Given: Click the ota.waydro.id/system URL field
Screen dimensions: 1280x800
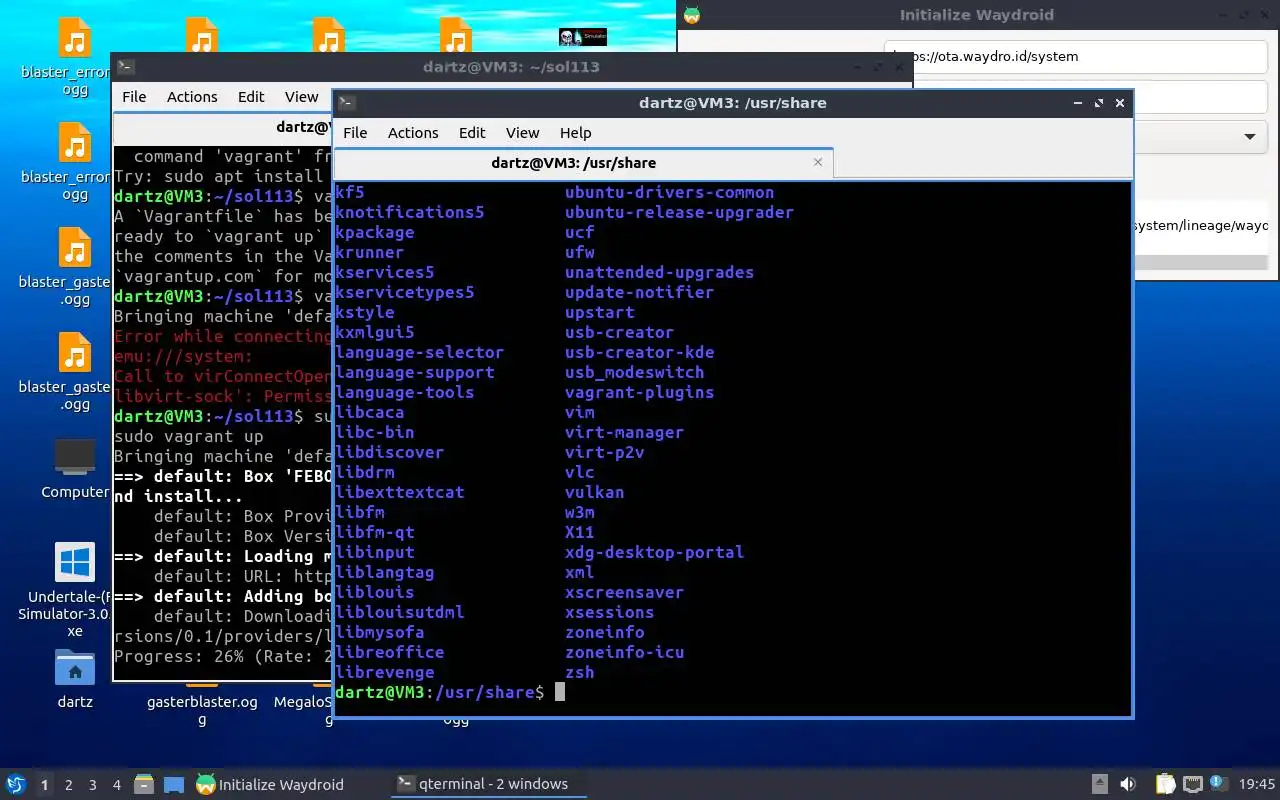Looking at the screenshot, I should 1076,57.
